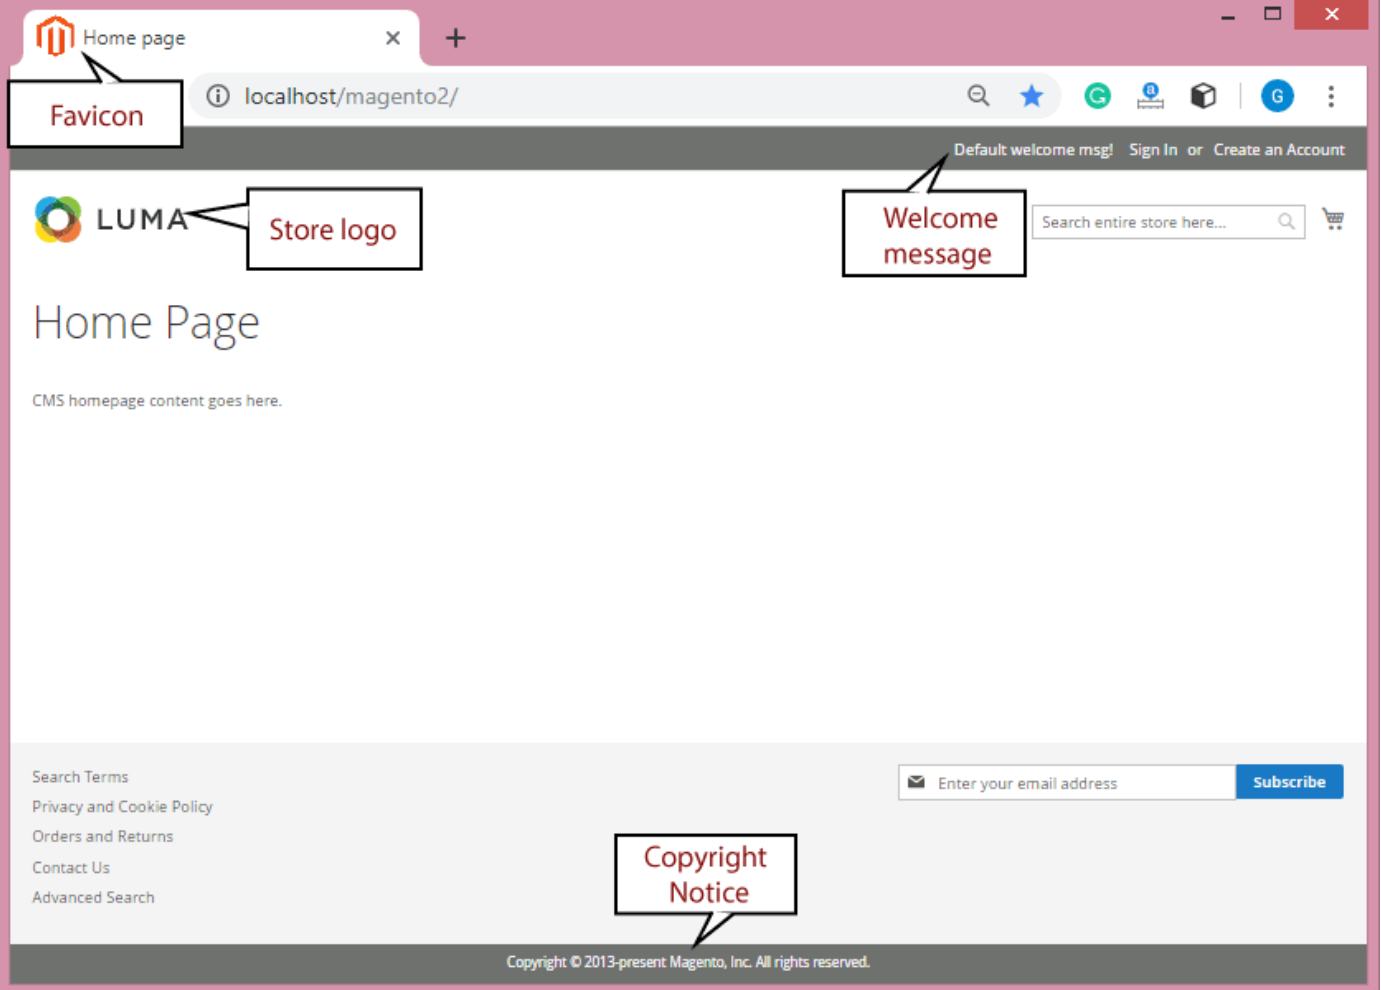Open a new browser tab

click(455, 38)
